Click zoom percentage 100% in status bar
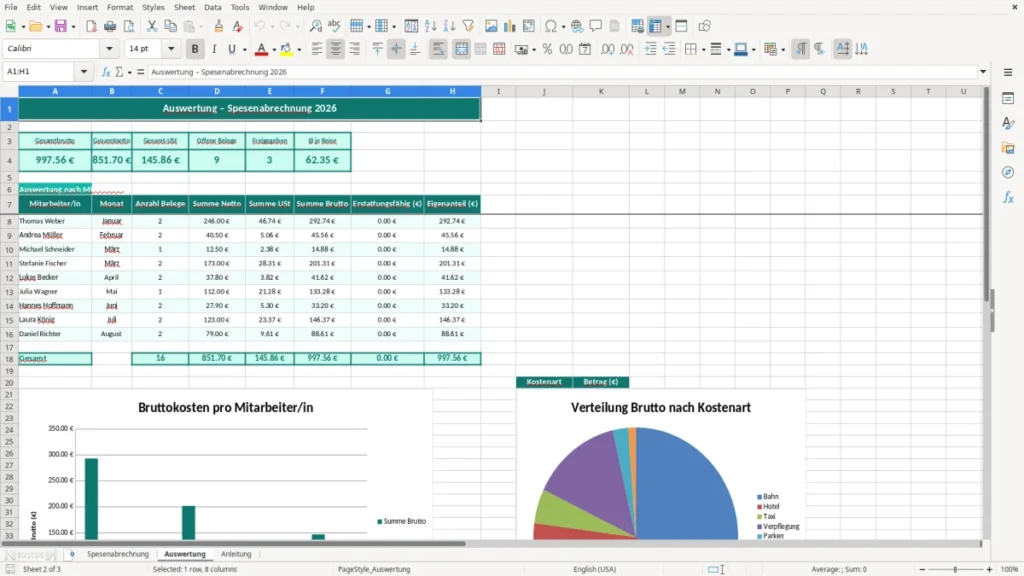The image size is (1024, 576). point(1010,569)
